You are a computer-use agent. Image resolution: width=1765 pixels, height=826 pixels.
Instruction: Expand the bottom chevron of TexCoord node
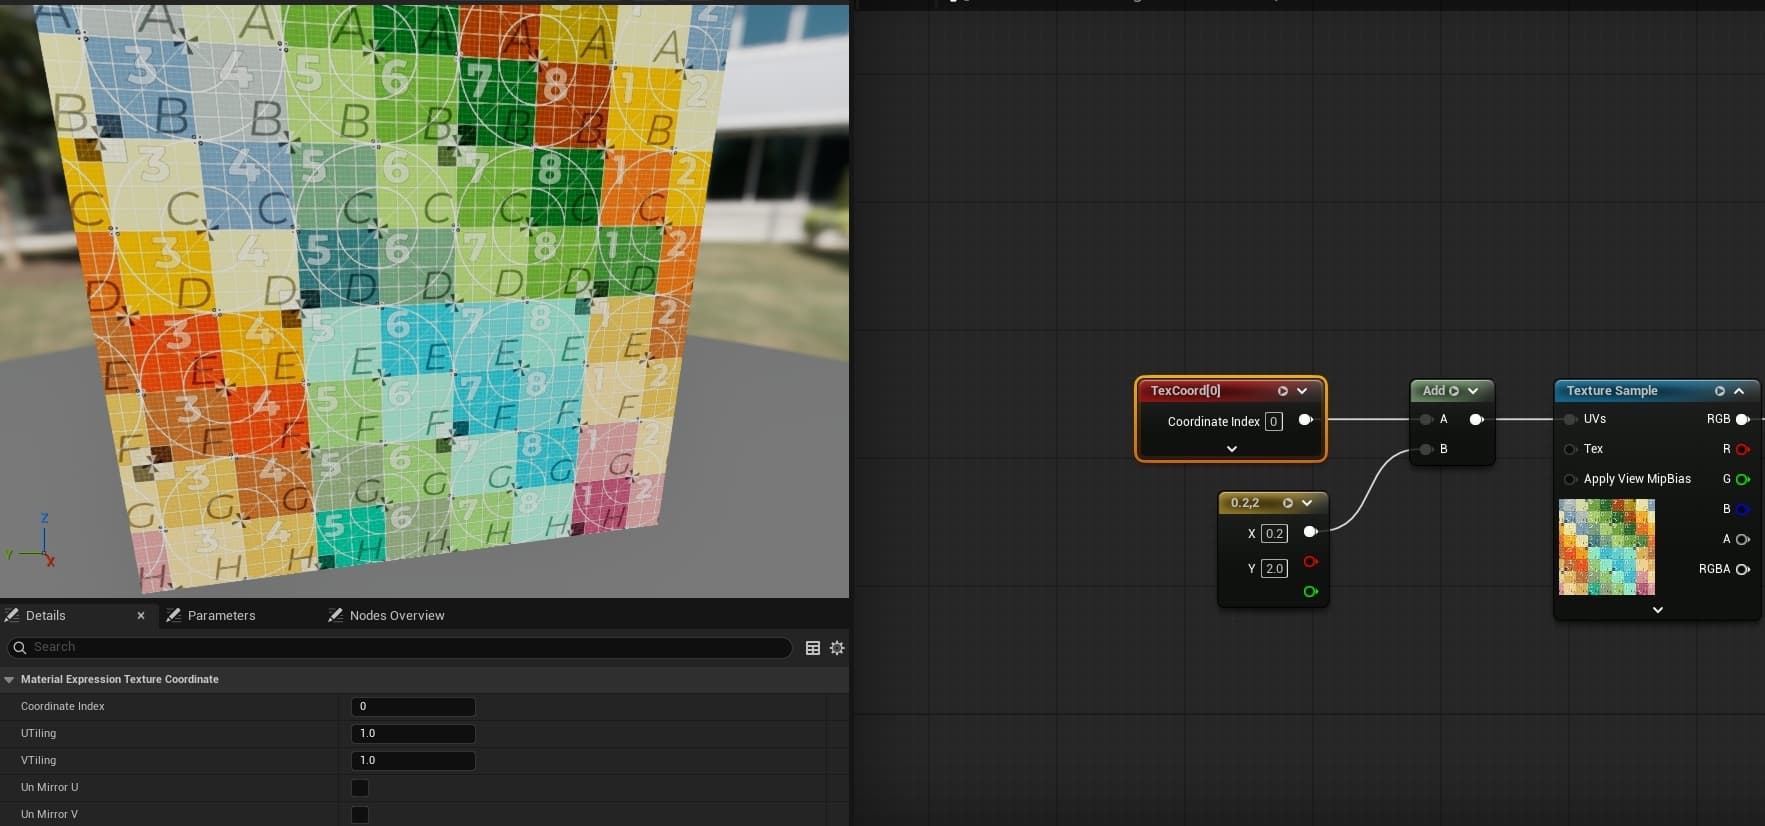point(1231,449)
